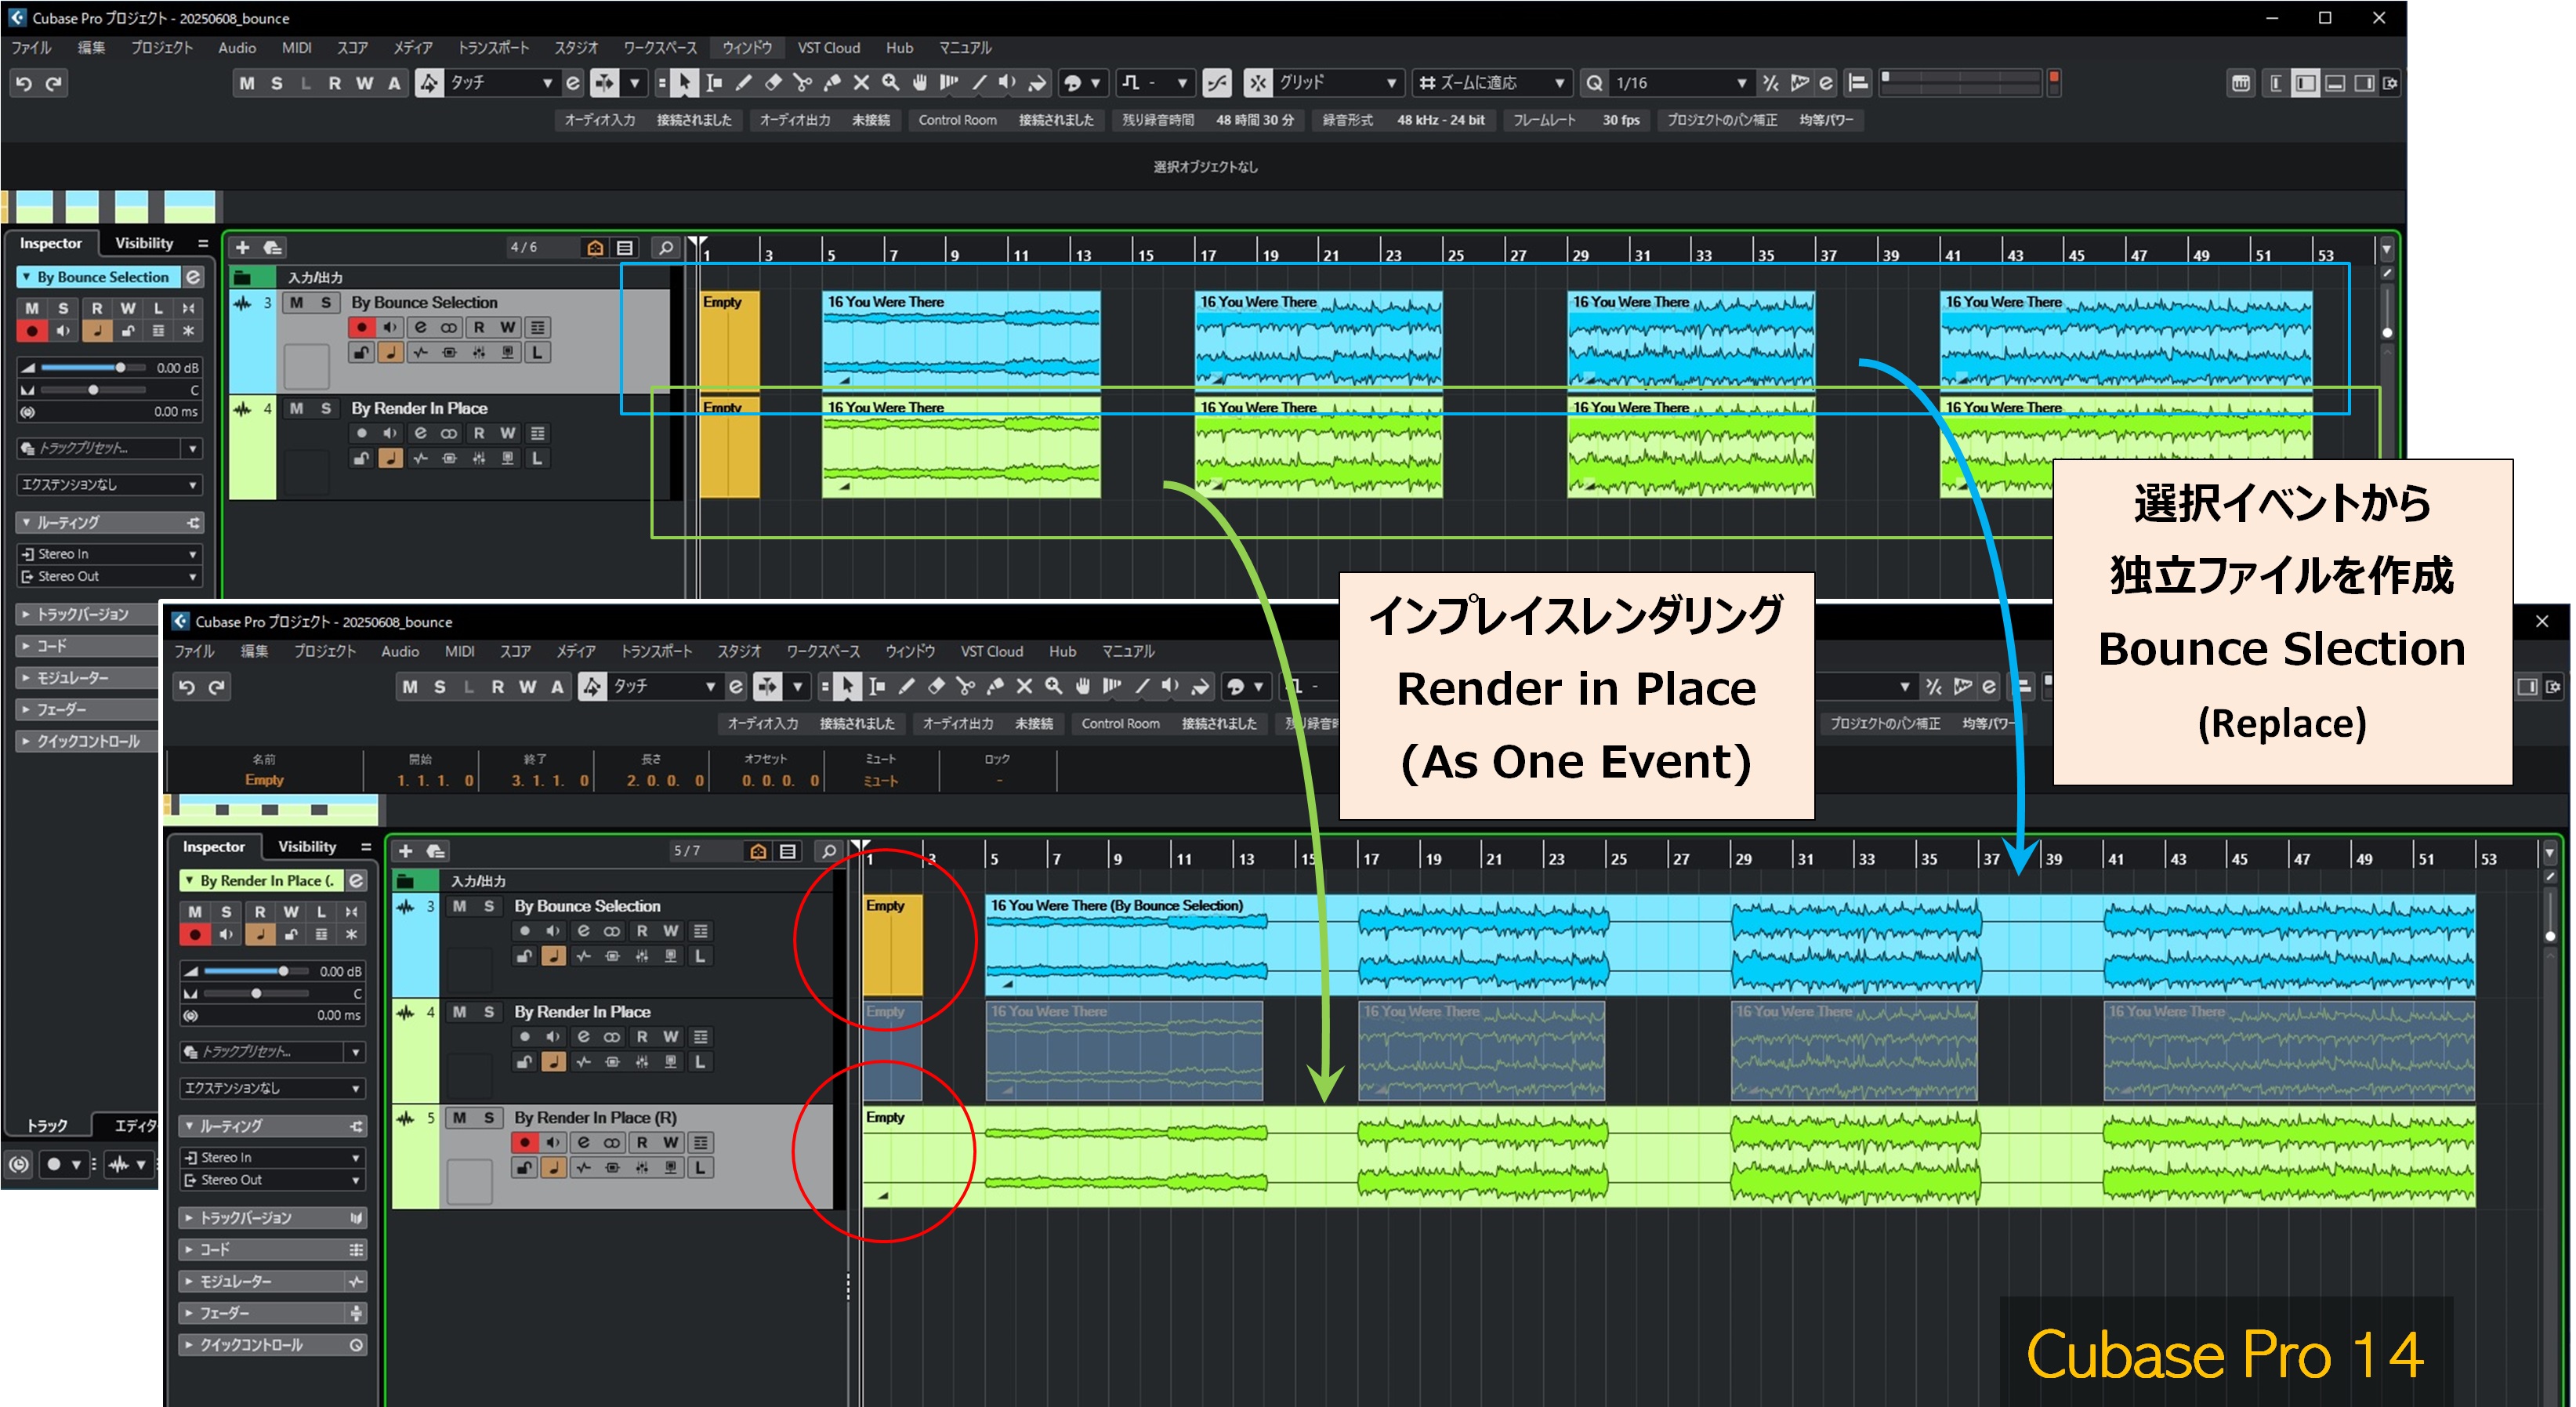Toggle record enable on By Bounce Selection, back window
The height and width of the screenshot is (1407, 2576).
[x=361, y=327]
